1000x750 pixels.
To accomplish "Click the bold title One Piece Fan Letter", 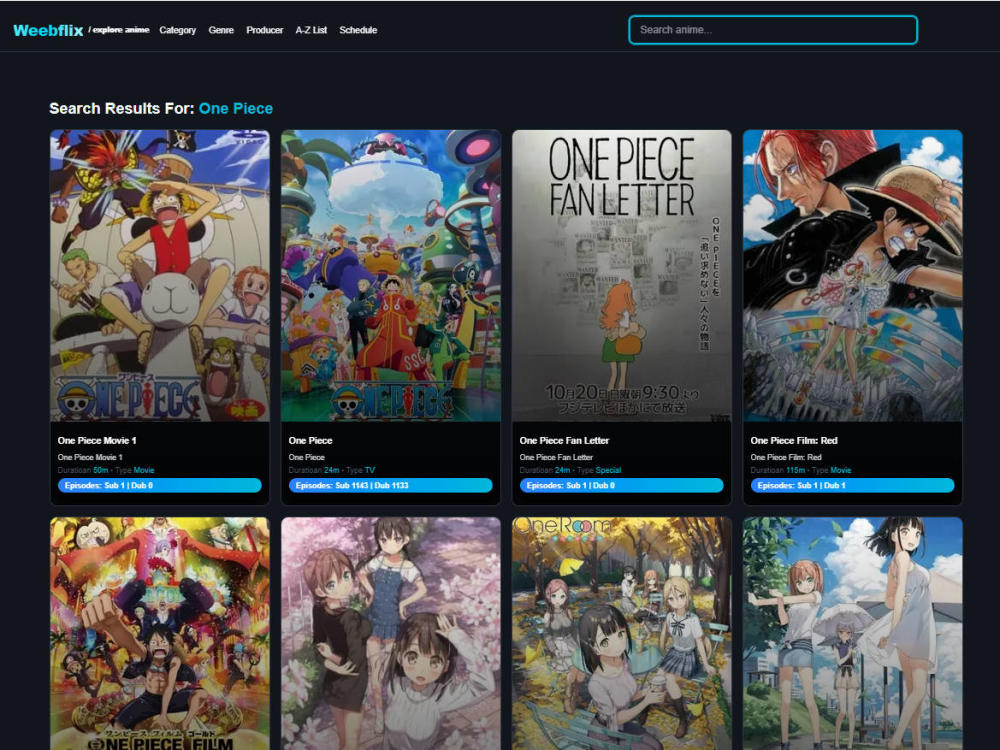I will (x=564, y=440).
